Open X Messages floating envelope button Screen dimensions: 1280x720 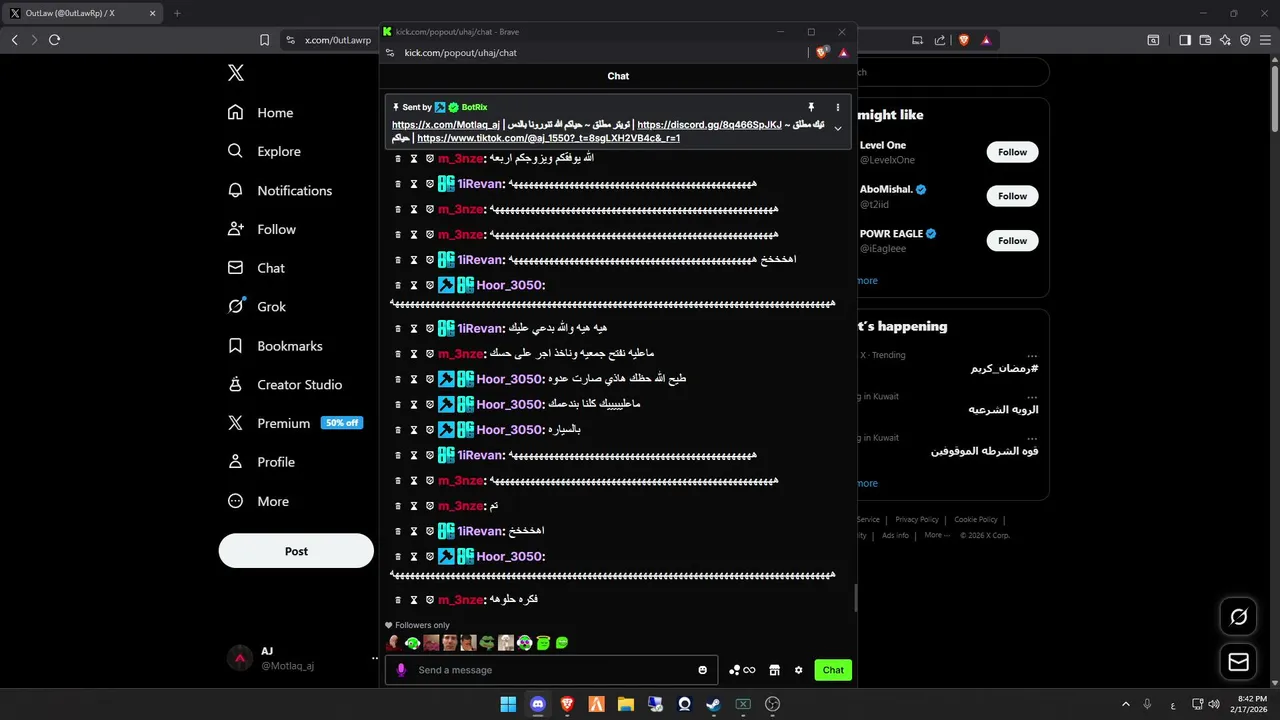(x=1238, y=662)
